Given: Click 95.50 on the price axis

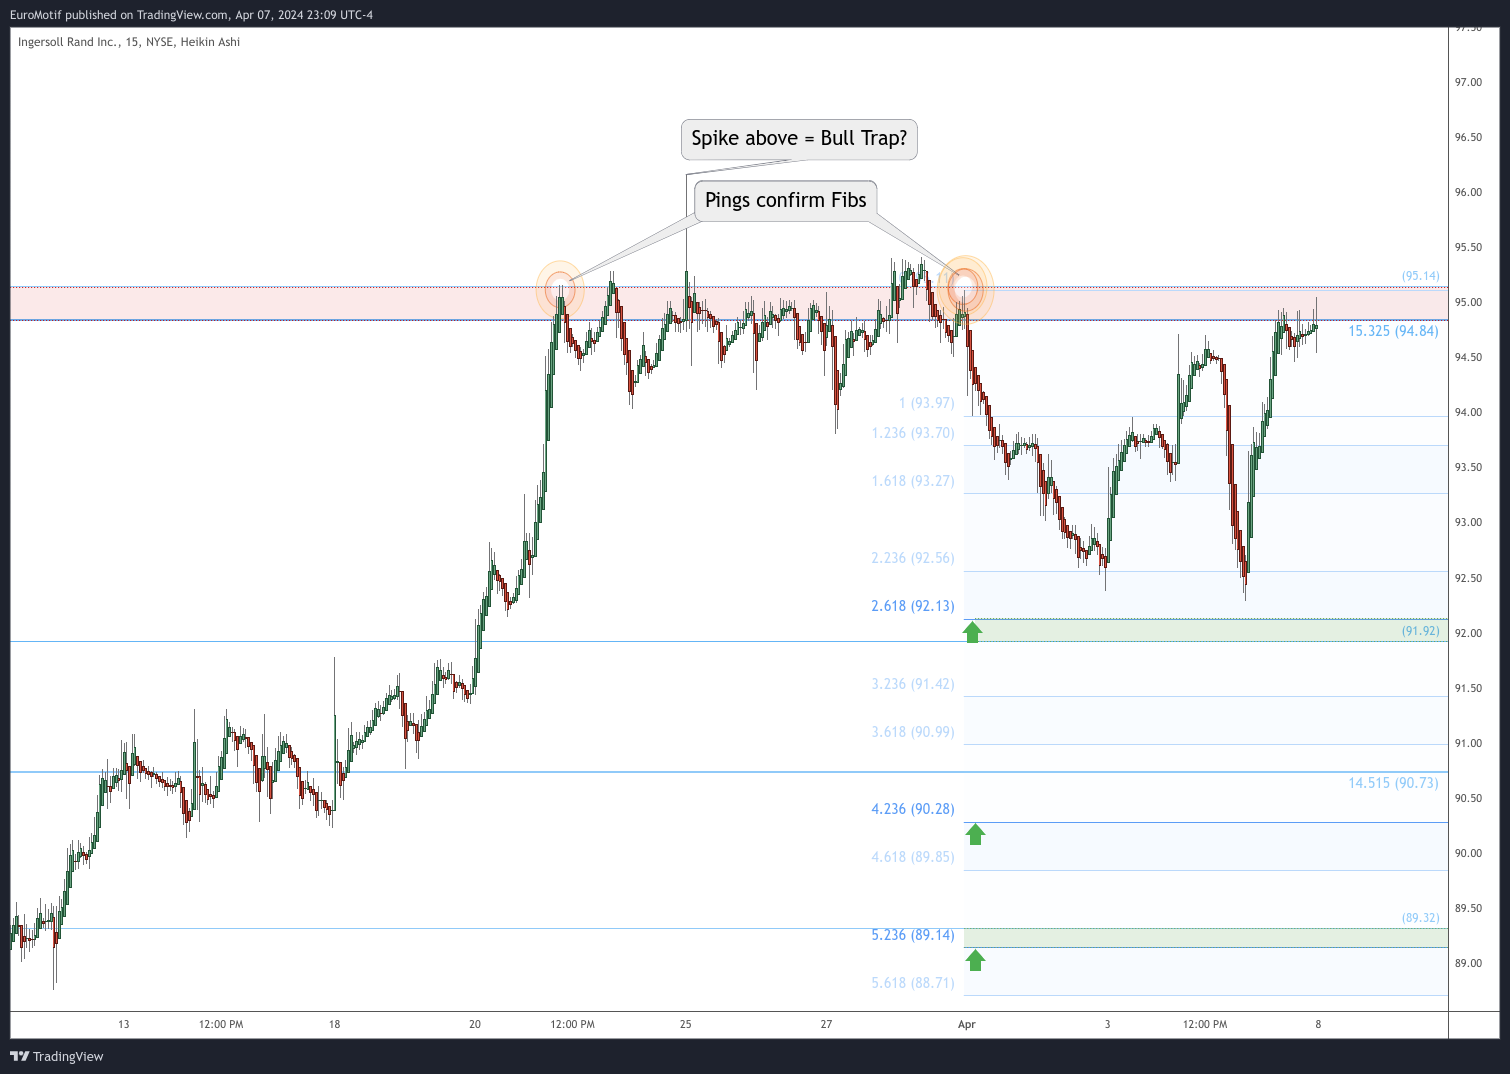Looking at the screenshot, I should tap(1468, 247).
